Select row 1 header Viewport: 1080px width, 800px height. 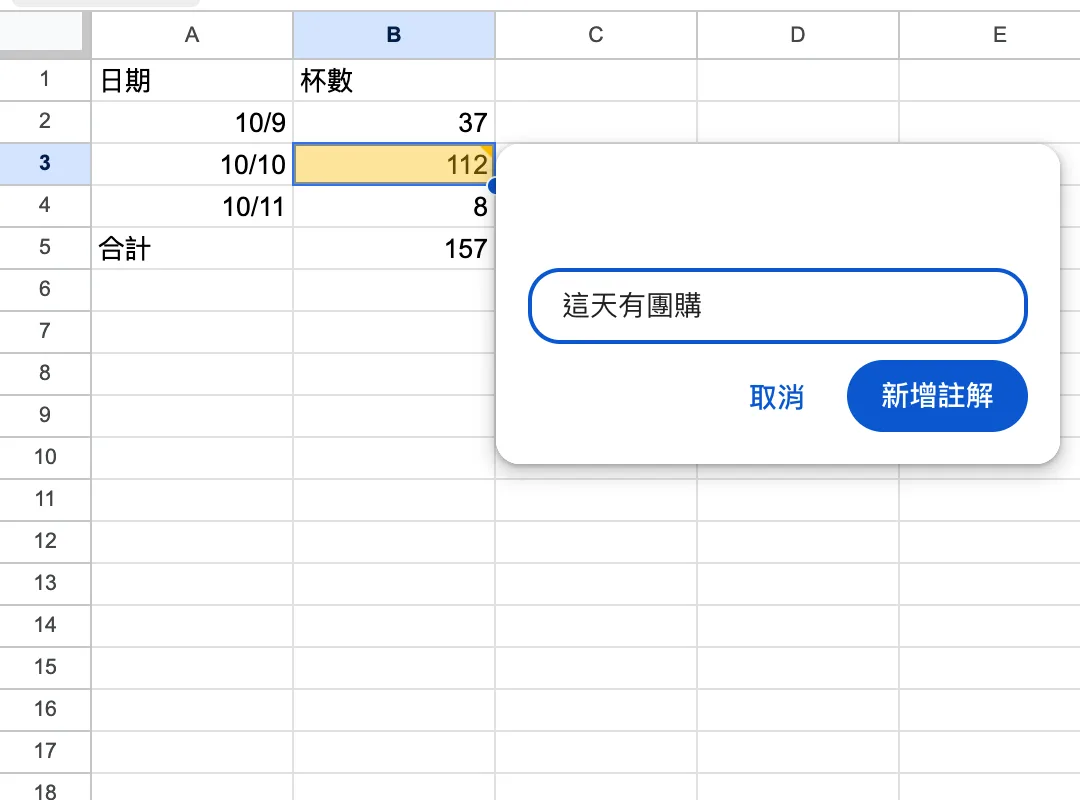[45, 80]
